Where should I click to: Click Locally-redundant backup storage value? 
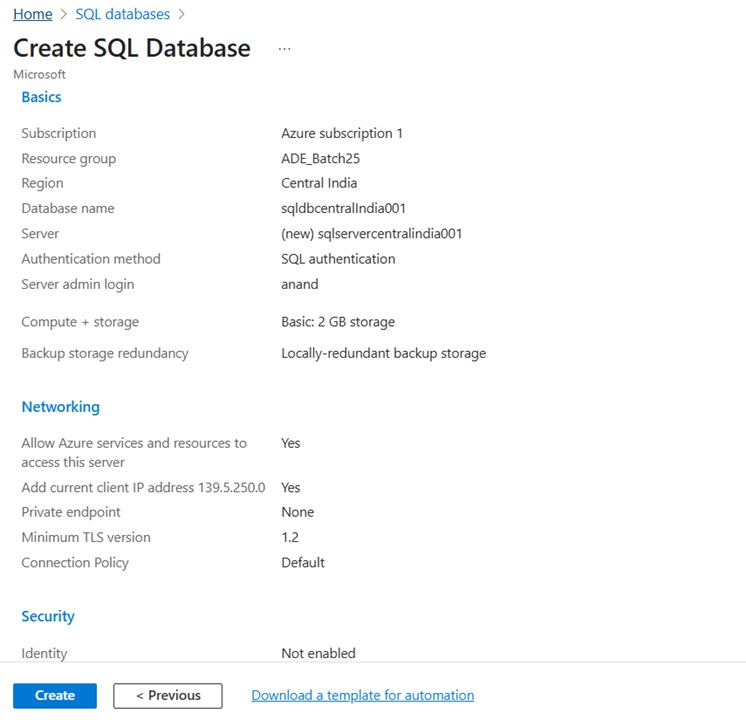[383, 354]
